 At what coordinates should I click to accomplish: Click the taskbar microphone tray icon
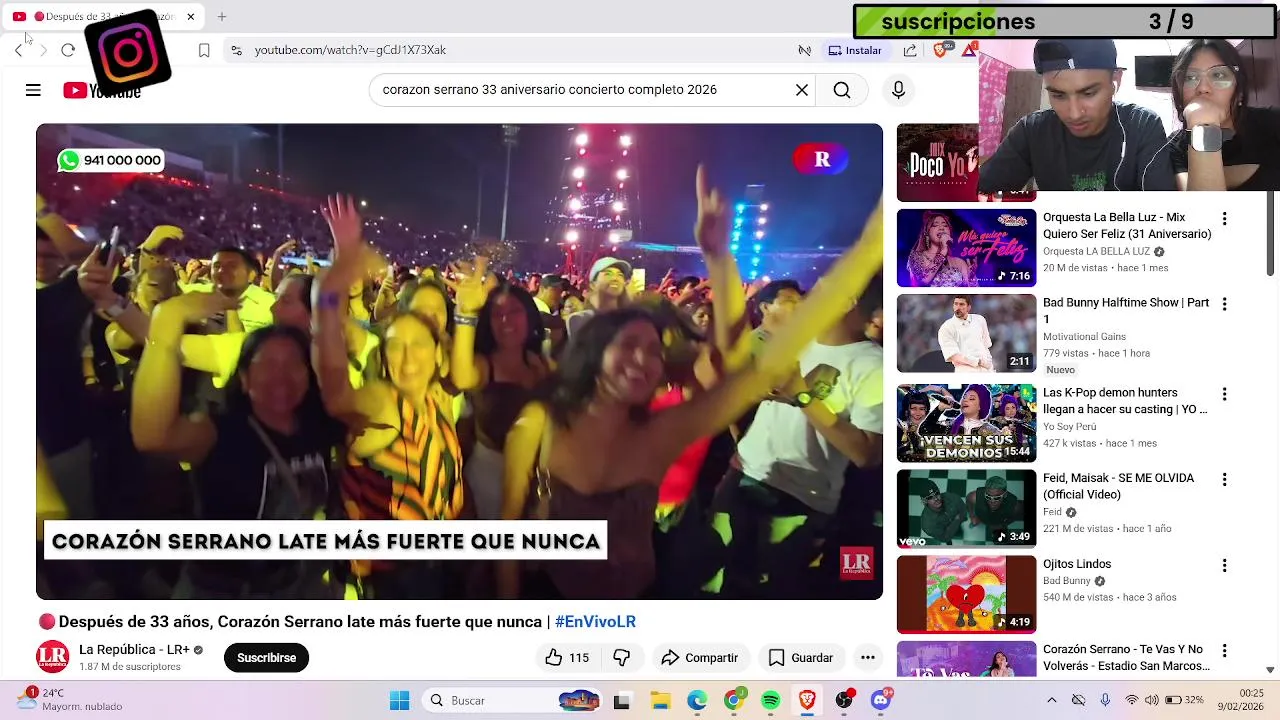[1105, 700]
